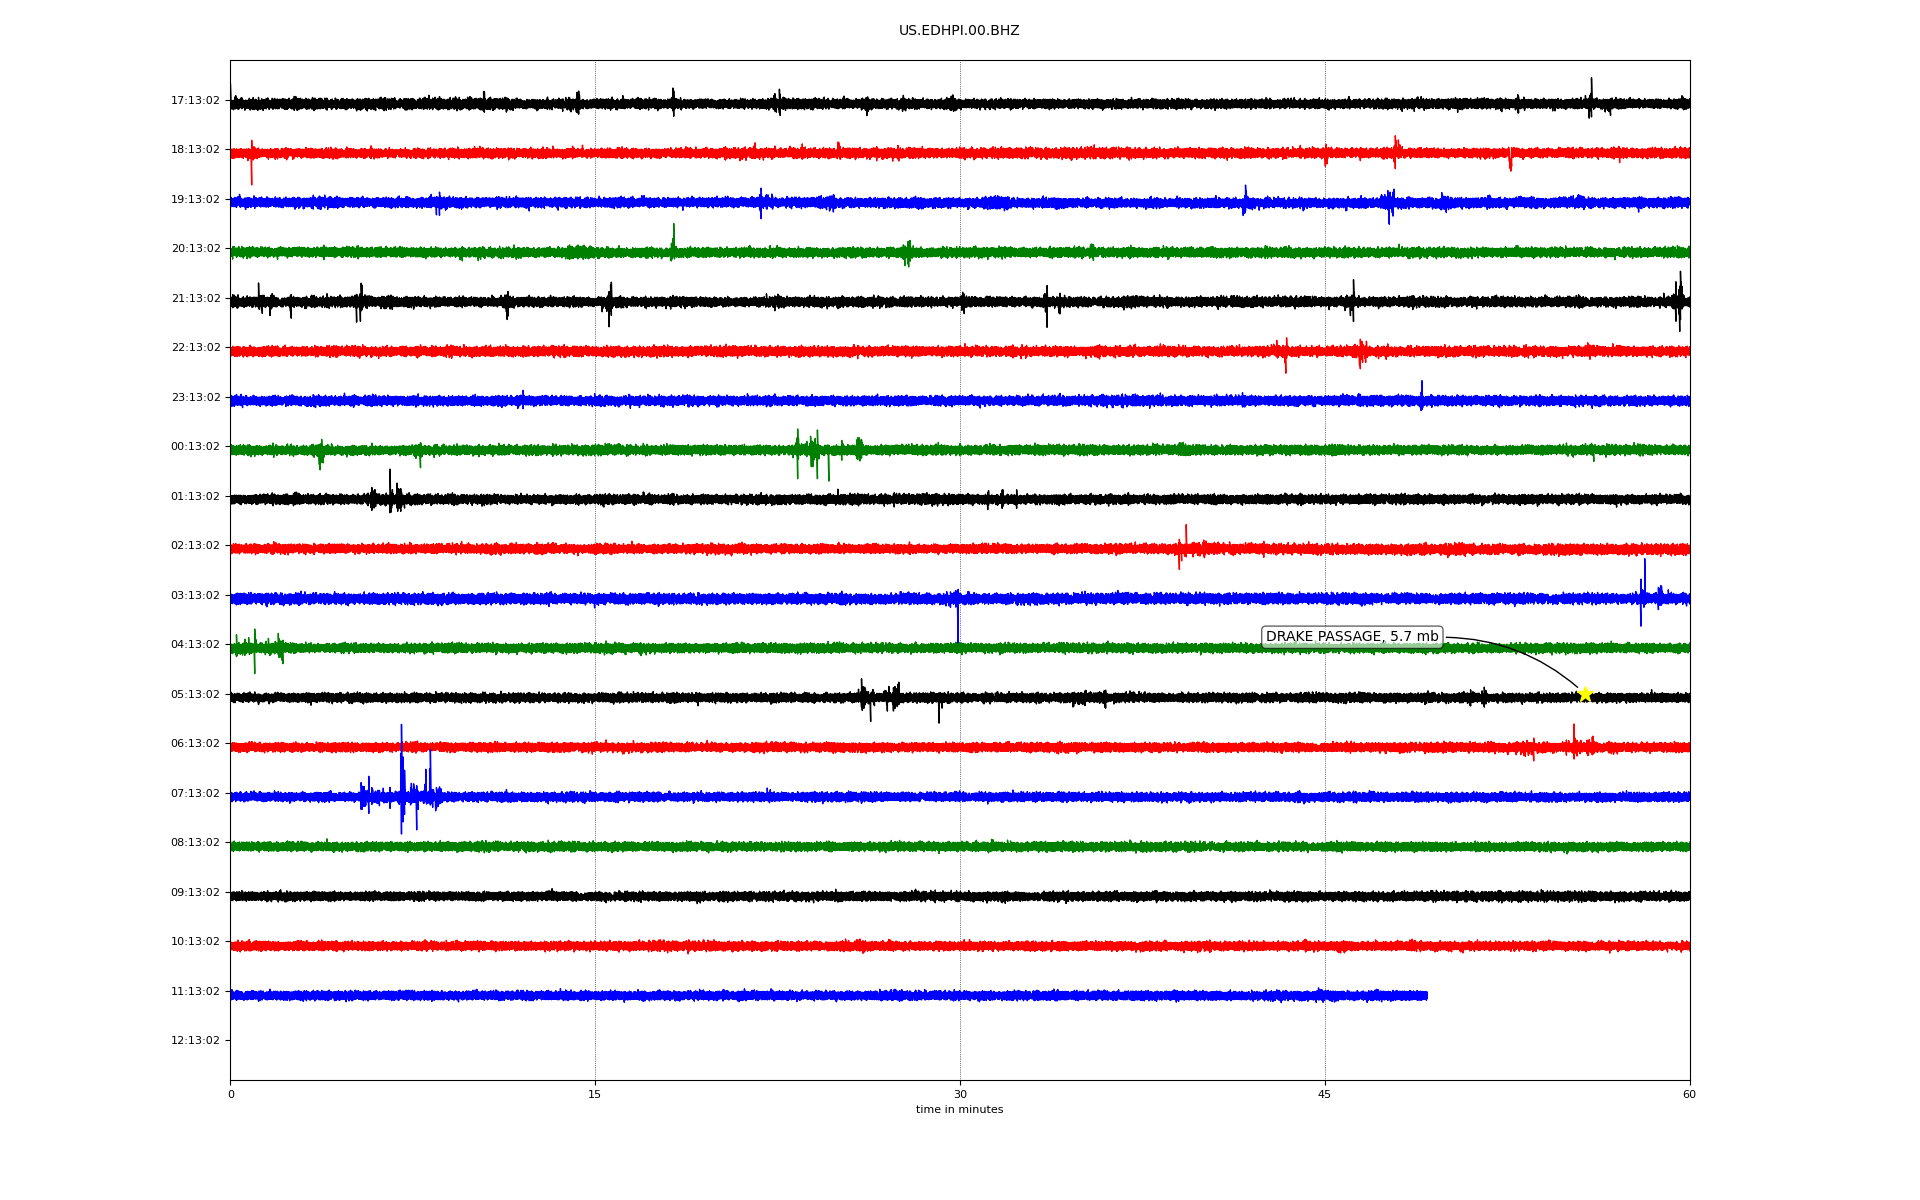The image size is (1920, 1200).
Task: Click the 02:13:02 time label
Action: 195,546
